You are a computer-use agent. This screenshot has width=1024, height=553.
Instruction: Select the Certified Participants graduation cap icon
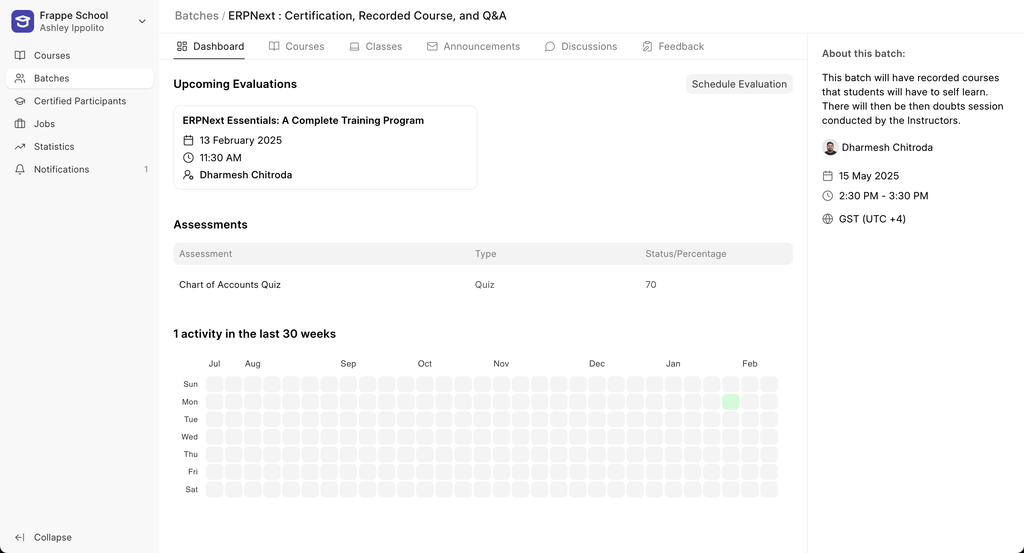pos(20,101)
